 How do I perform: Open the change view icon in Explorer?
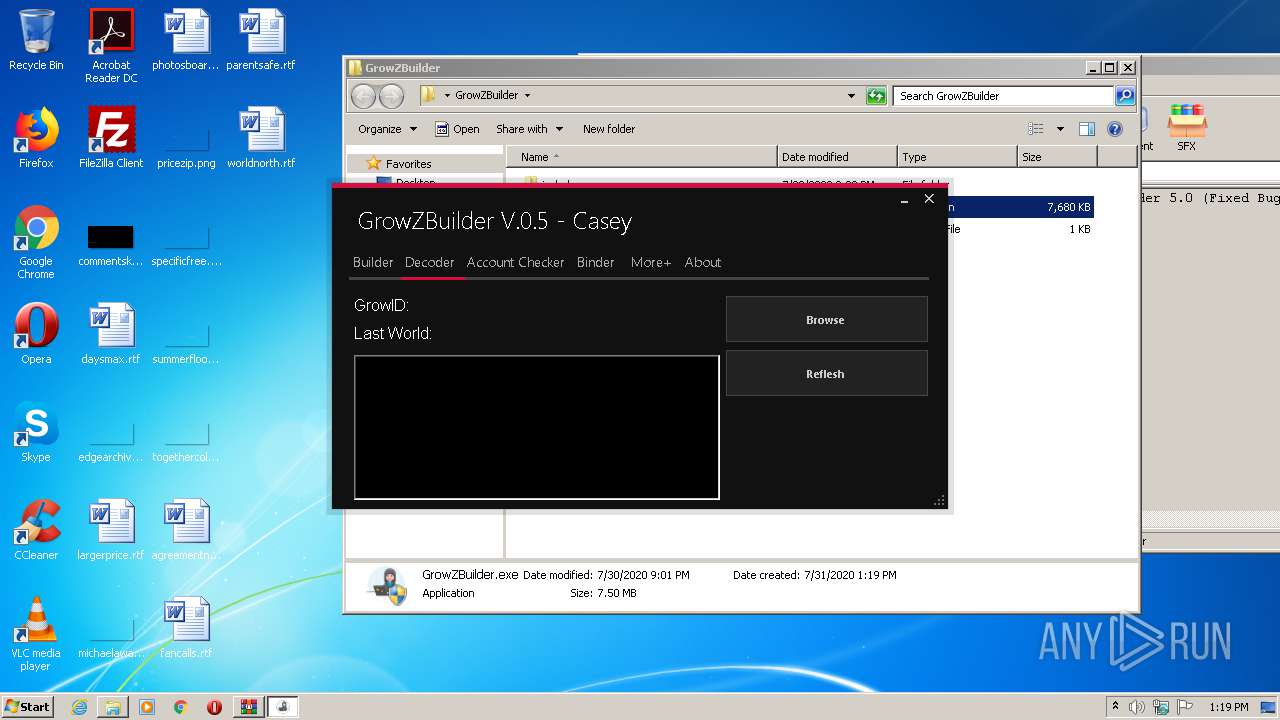[x=1036, y=129]
